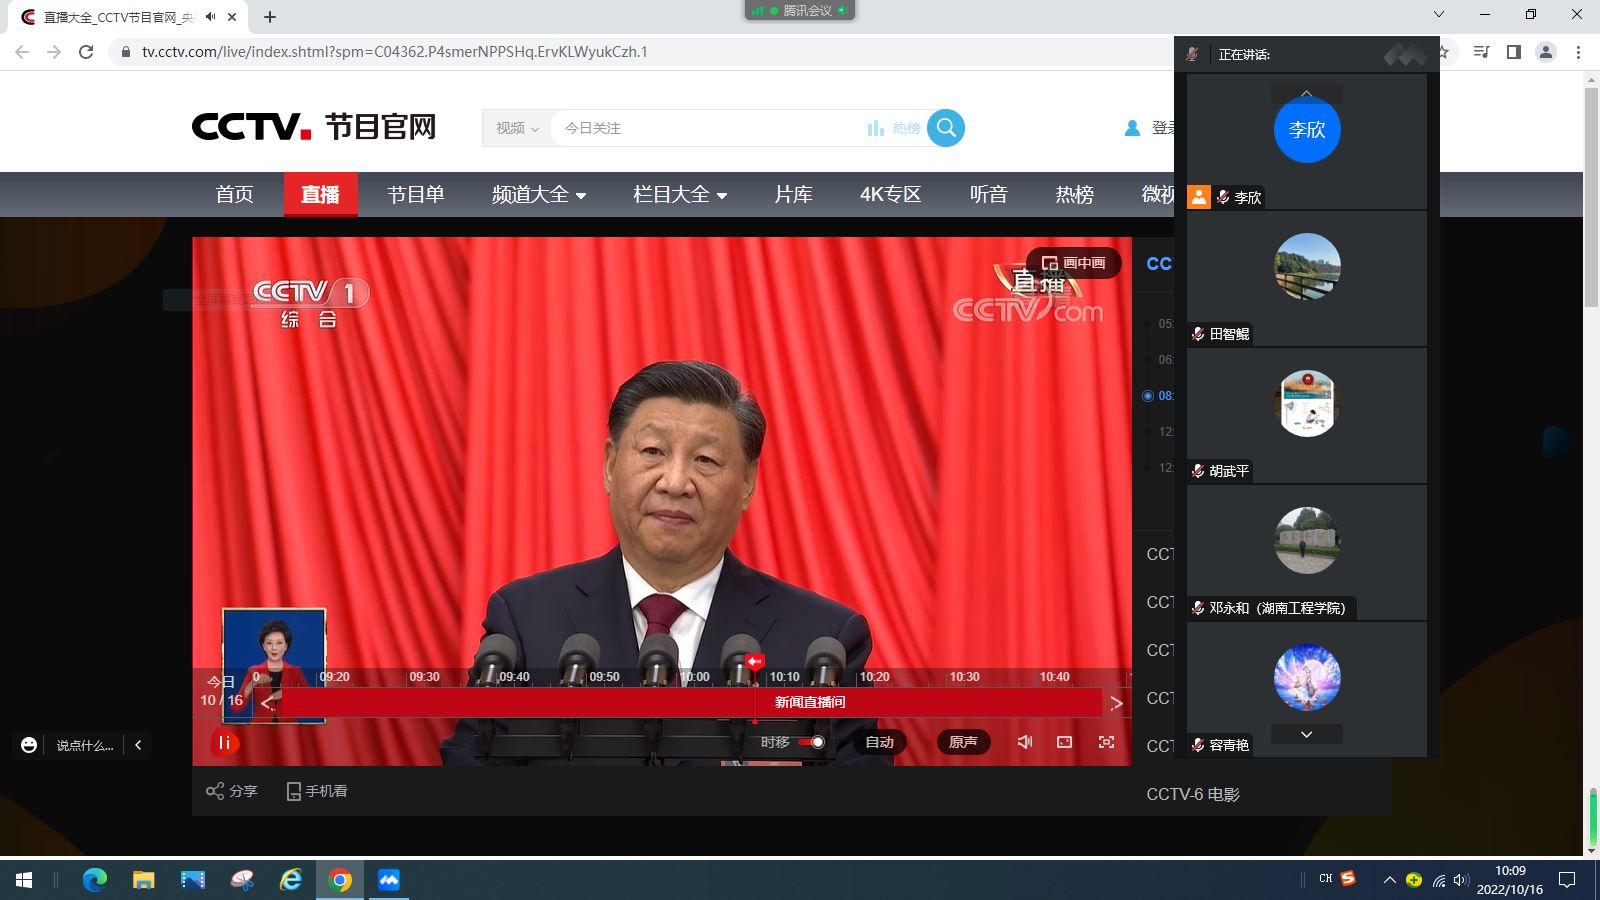This screenshot has height=900, width=1600.
Task: Pause the CCTV live video
Action: point(225,743)
